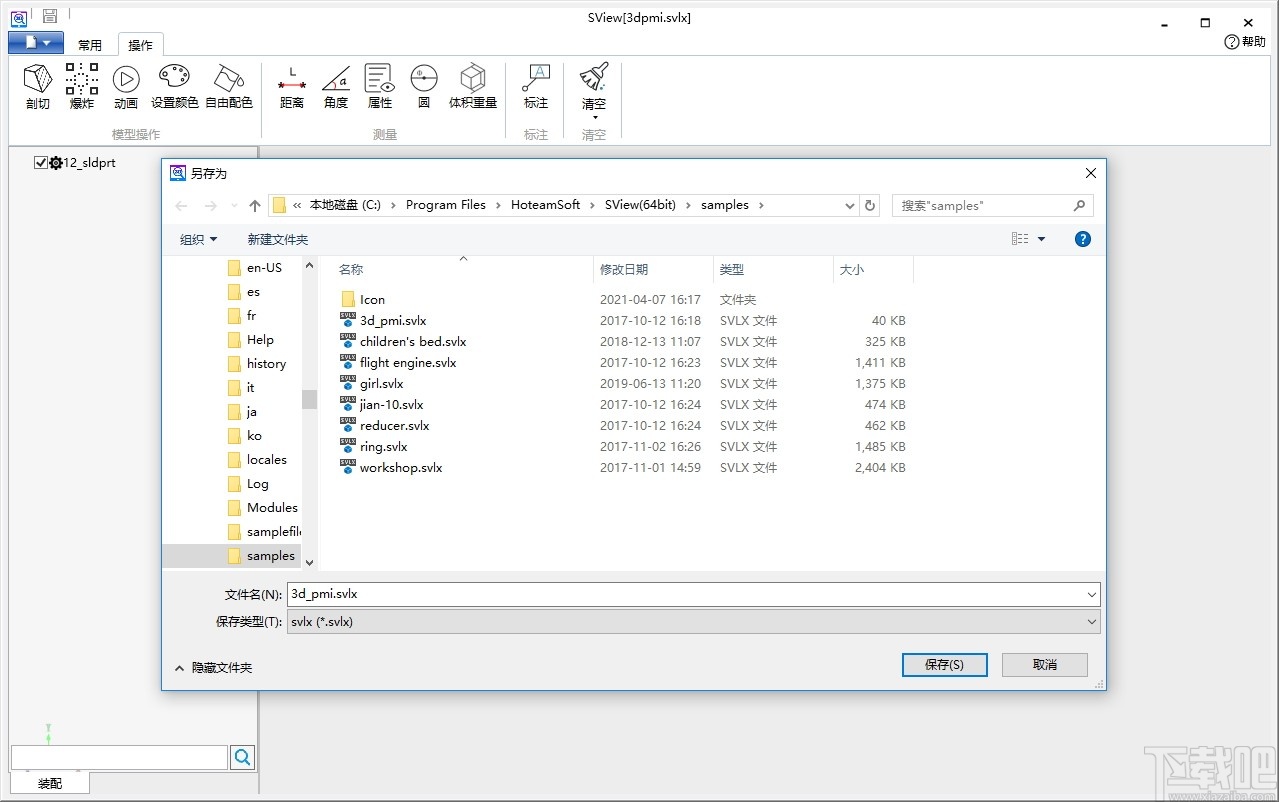
Task: Select the 自由配色 paint bucket tool
Action: tap(229, 86)
